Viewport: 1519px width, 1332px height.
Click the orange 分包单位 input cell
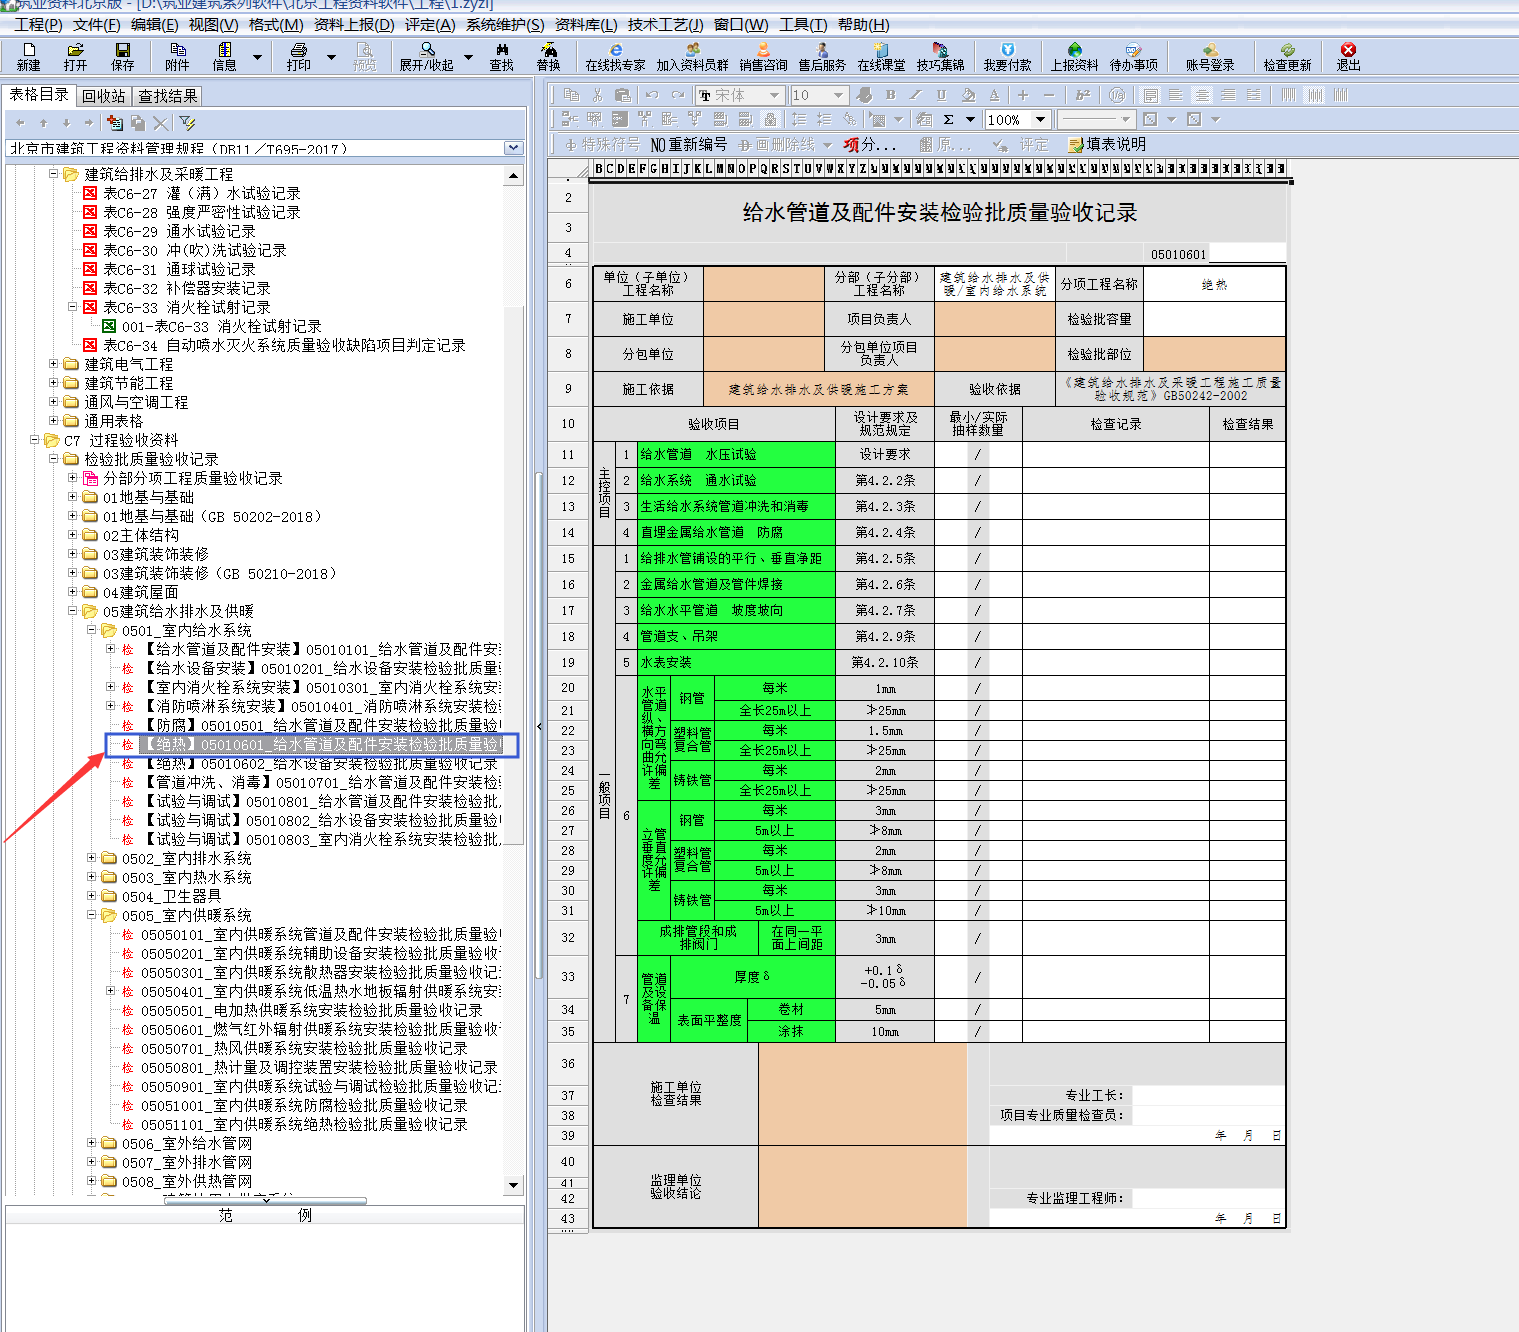[x=763, y=354]
